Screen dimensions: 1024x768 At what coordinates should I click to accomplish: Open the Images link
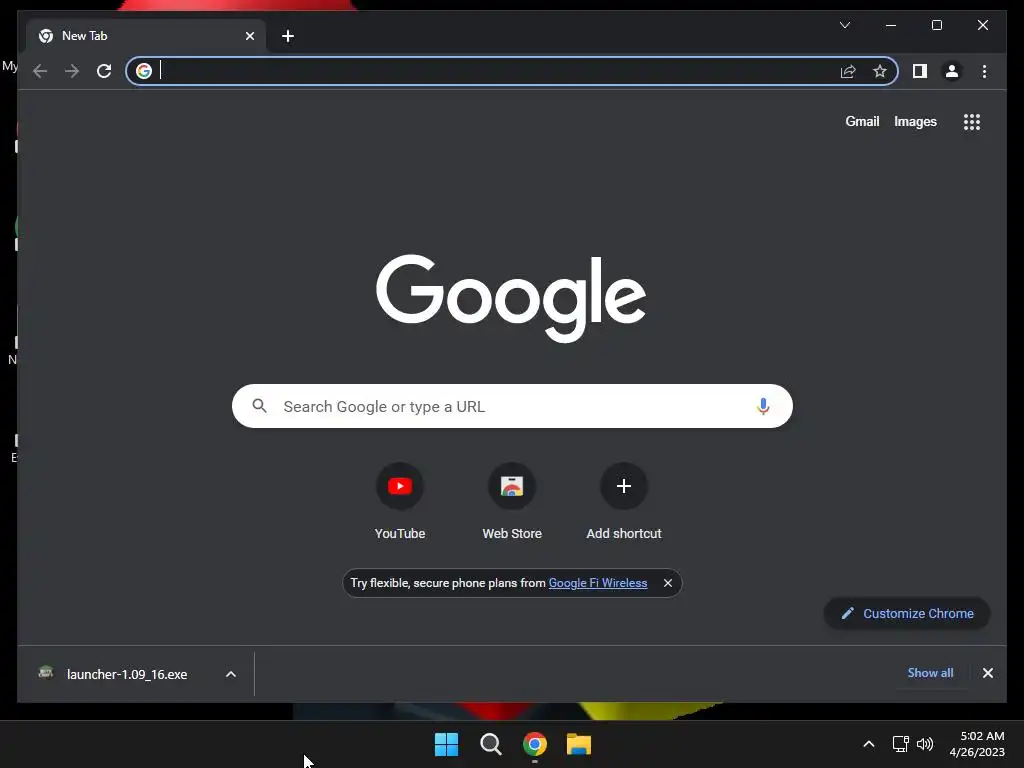[x=915, y=121]
